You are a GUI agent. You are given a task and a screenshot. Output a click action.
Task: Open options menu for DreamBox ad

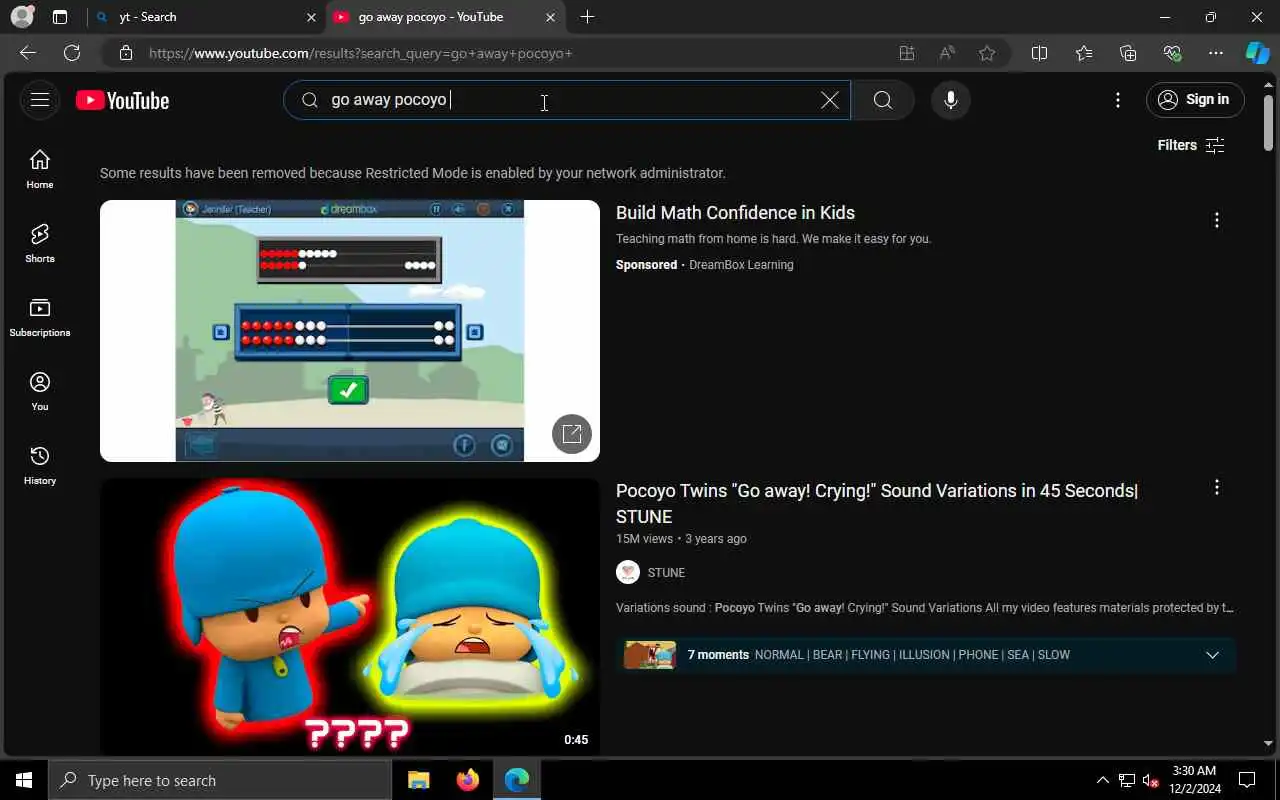pos(1217,220)
